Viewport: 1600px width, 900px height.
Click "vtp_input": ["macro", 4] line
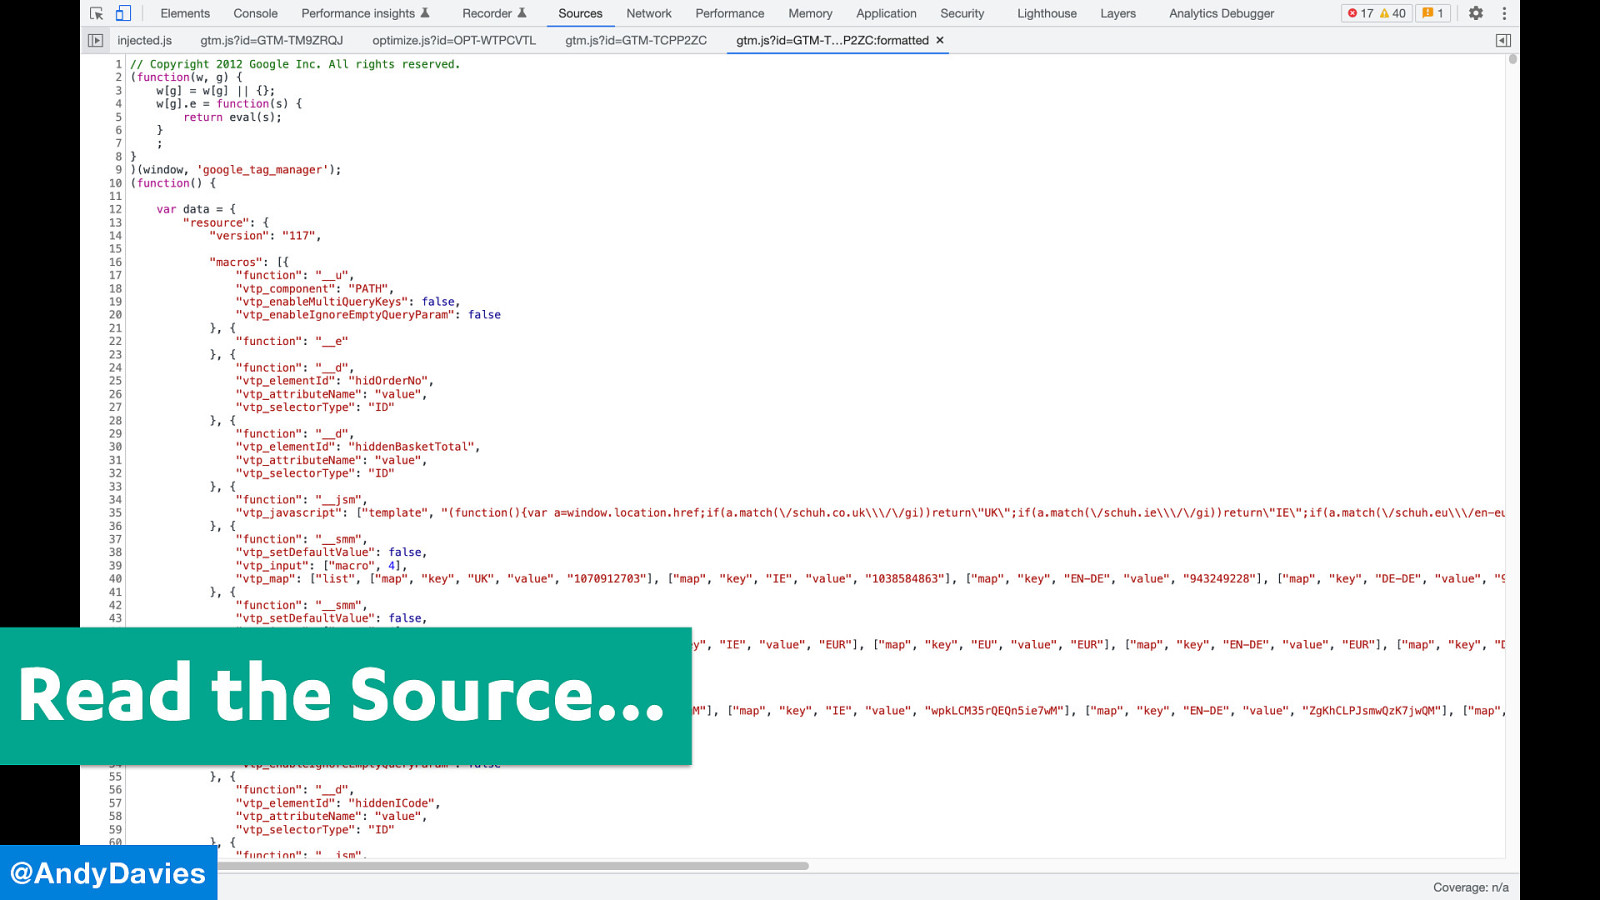point(322,566)
